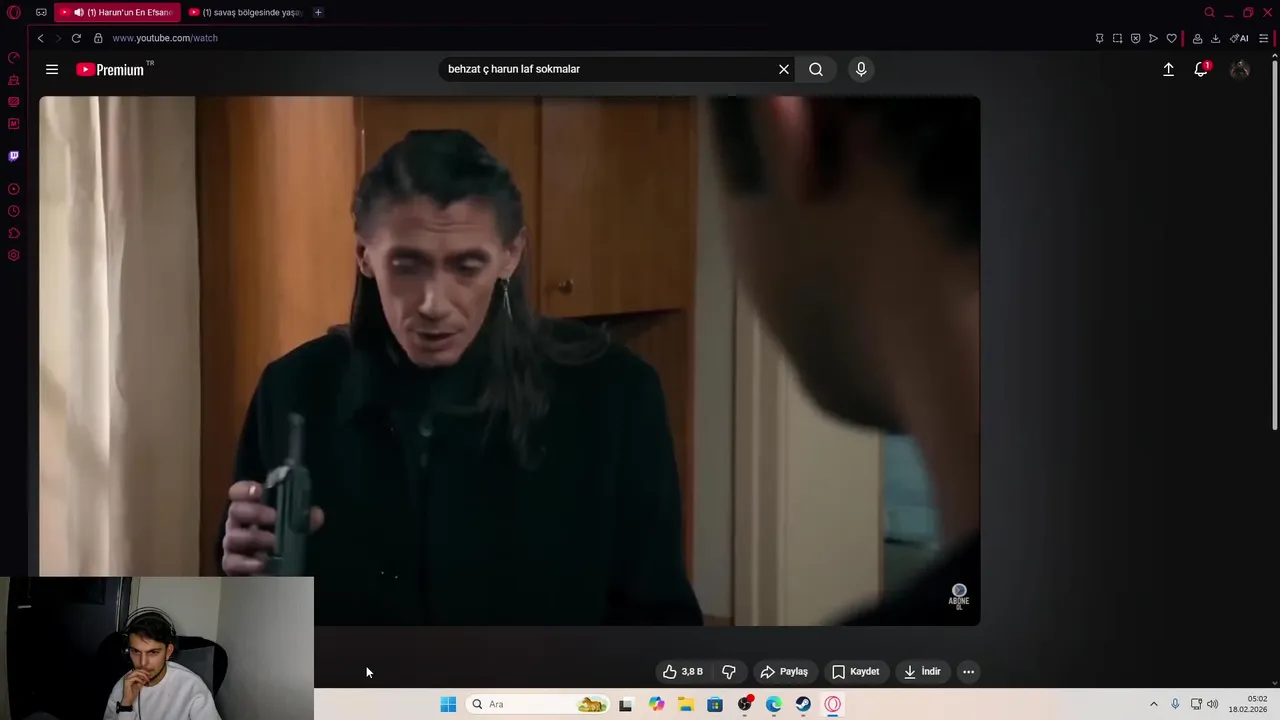Open a new browser tab

click(x=318, y=12)
